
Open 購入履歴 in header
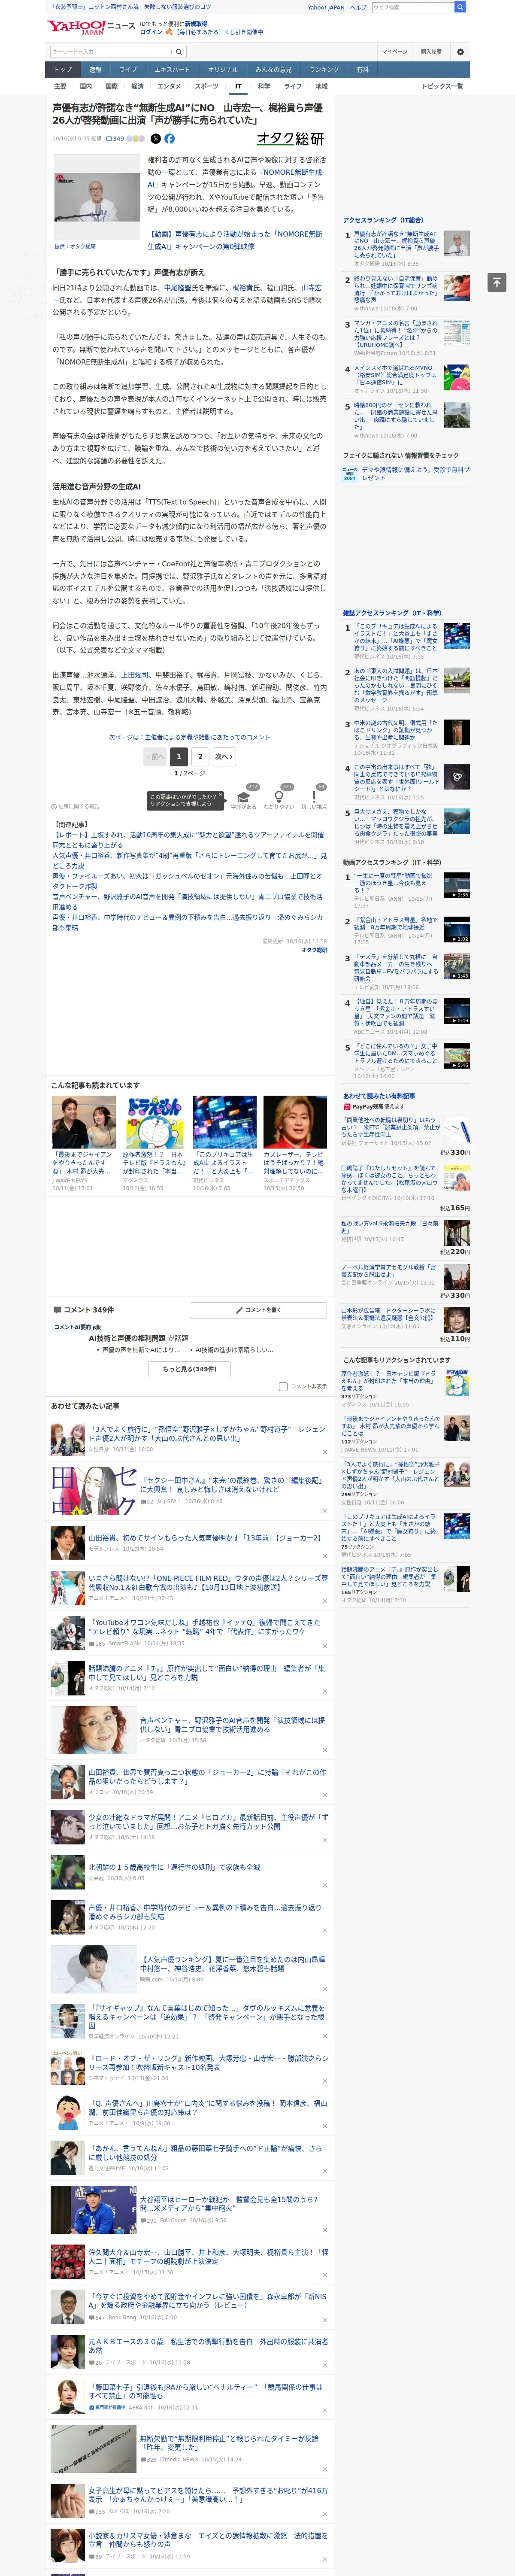coord(431,52)
